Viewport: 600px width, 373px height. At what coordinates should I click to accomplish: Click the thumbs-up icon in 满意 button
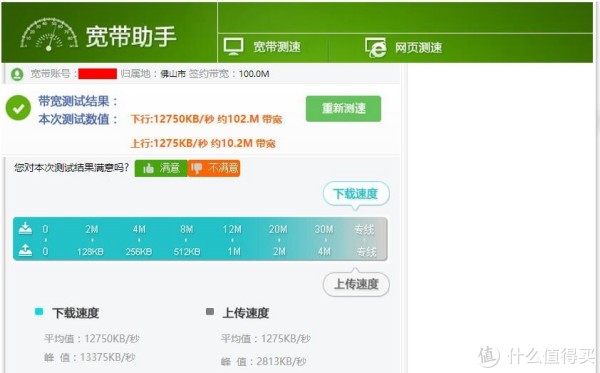(x=148, y=168)
